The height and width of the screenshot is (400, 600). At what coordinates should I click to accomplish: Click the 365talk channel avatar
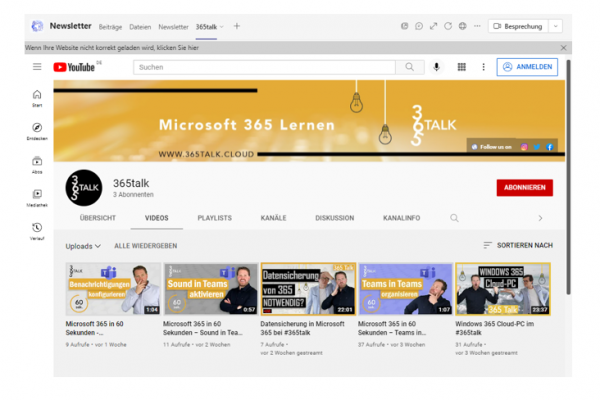coord(84,188)
